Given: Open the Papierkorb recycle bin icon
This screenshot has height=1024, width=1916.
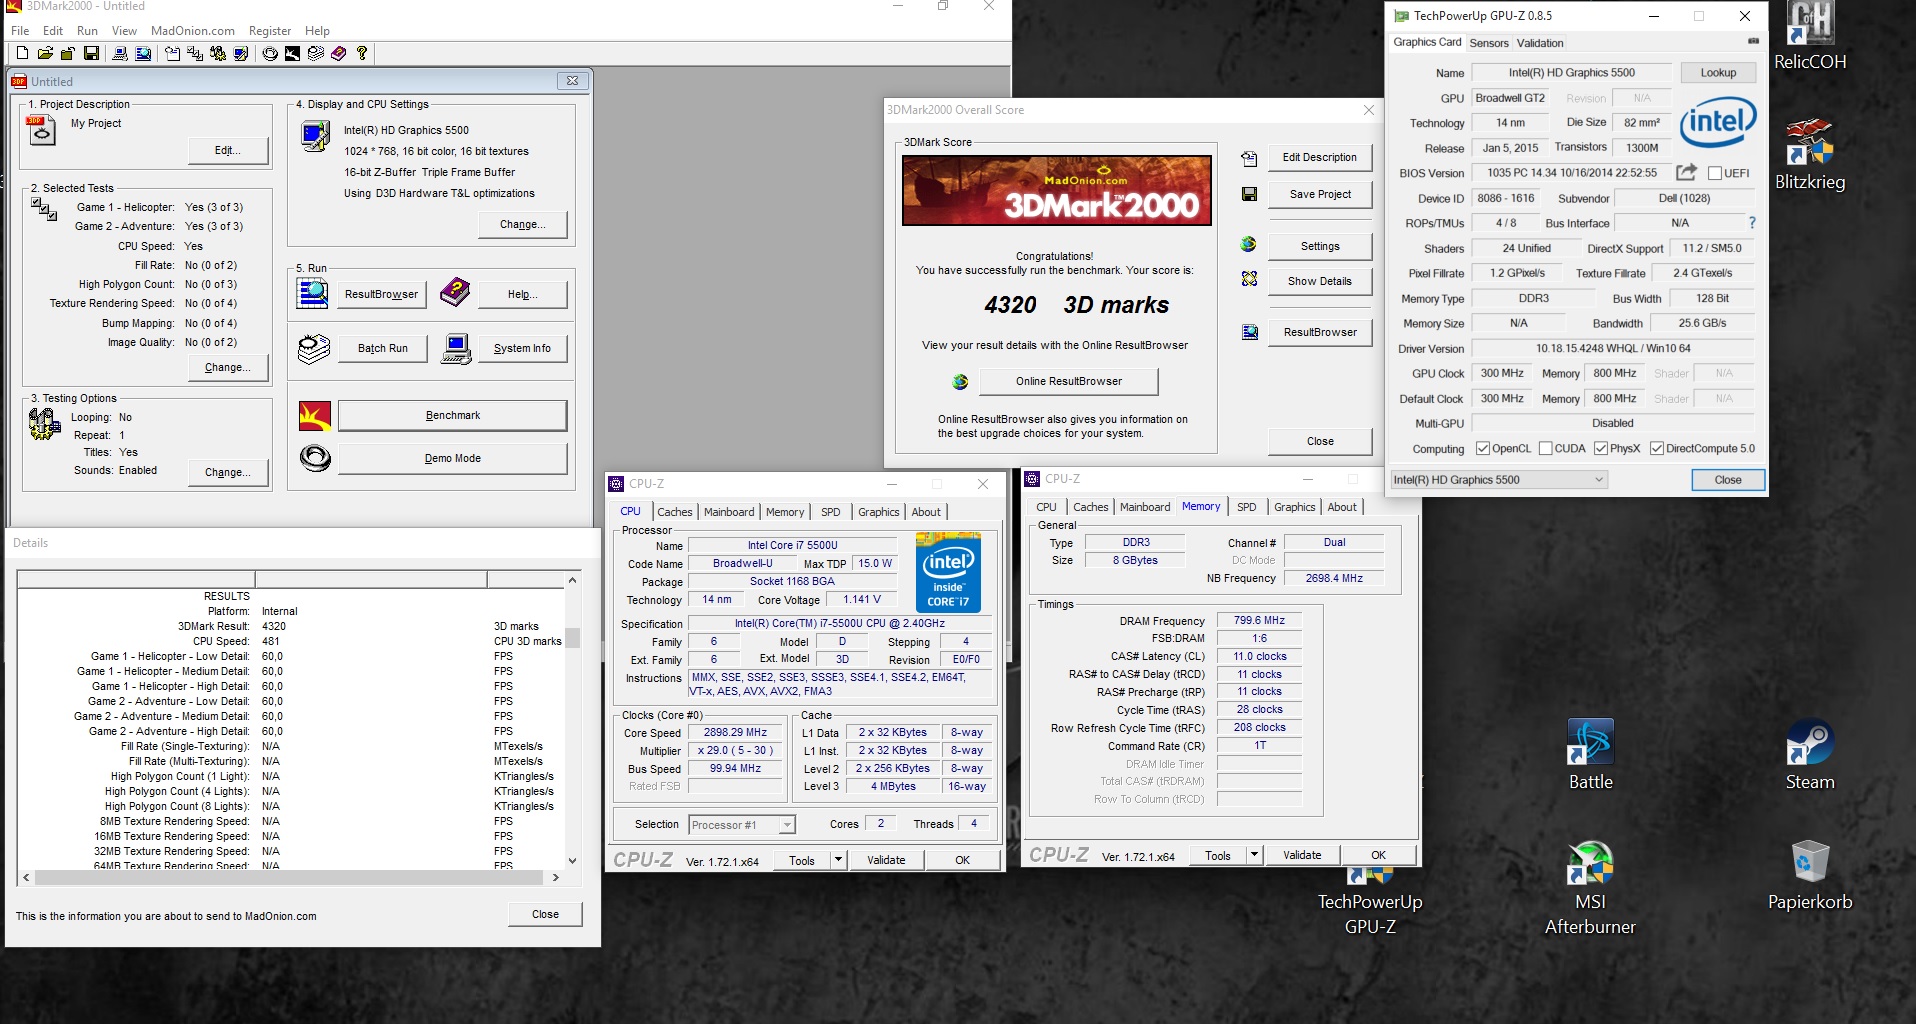Looking at the screenshot, I should 1810,876.
